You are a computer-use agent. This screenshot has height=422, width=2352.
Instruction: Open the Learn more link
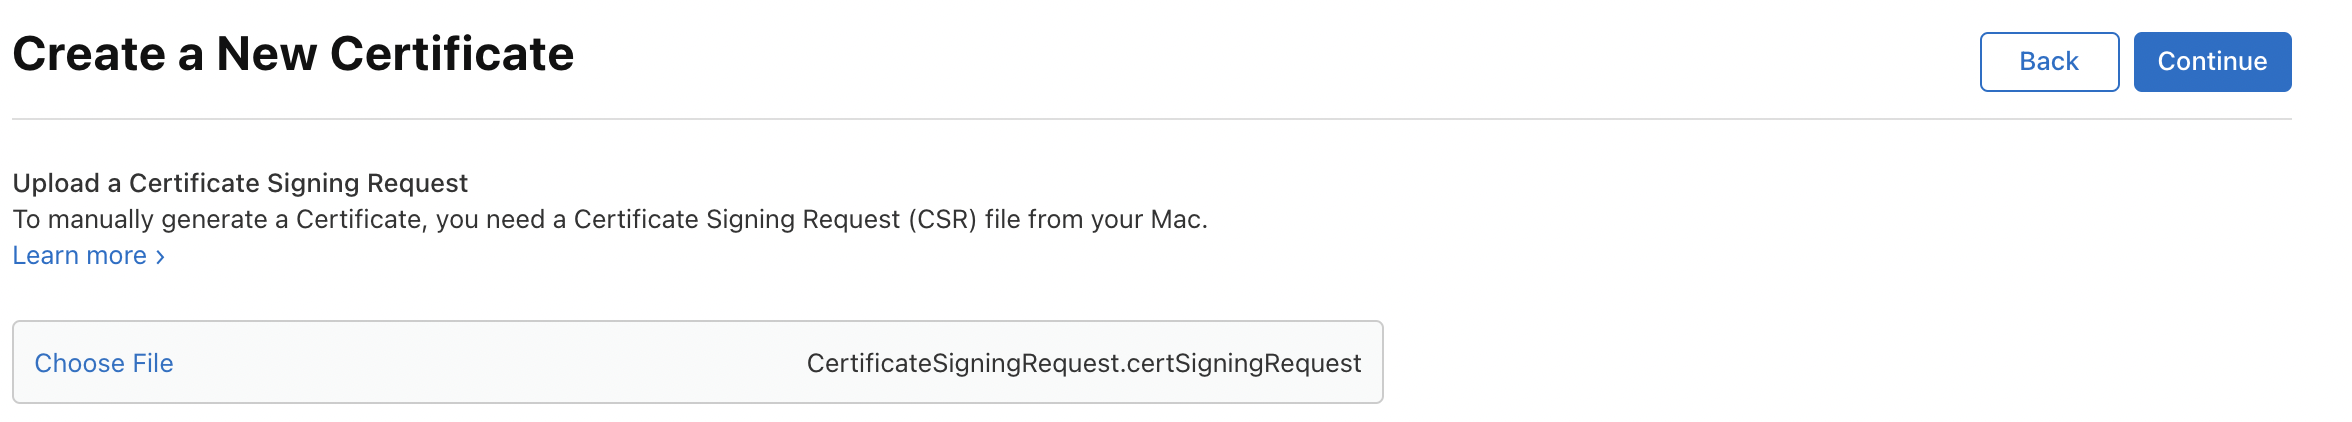tap(80, 256)
